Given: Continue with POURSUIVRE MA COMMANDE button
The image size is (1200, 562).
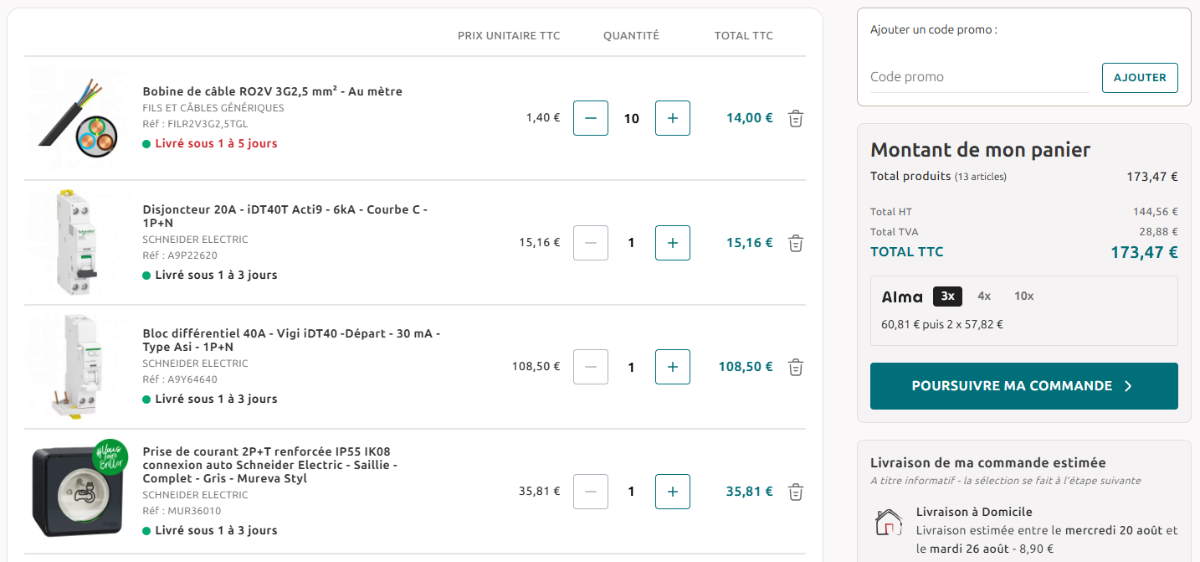Looking at the screenshot, I should tap(1024, 386).
